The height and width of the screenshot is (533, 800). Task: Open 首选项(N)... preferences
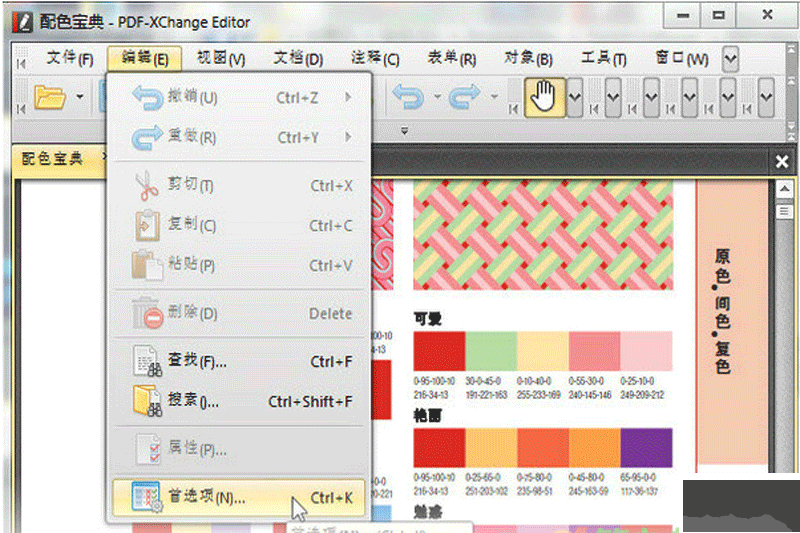point(239,497)
